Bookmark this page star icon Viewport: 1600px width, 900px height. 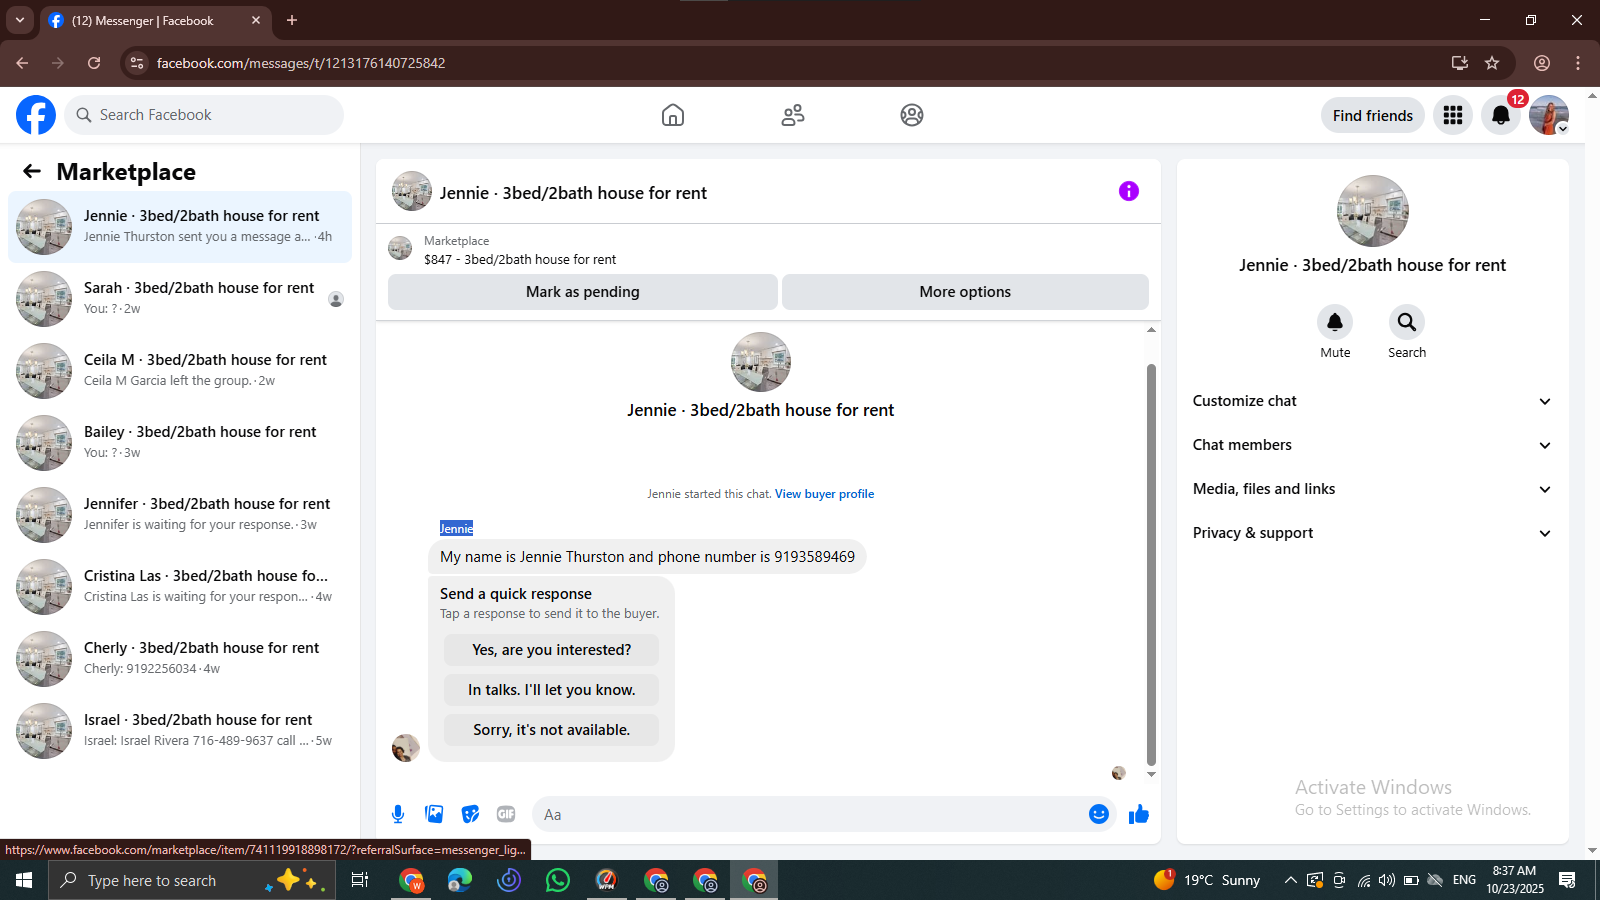click(1492, 63)
